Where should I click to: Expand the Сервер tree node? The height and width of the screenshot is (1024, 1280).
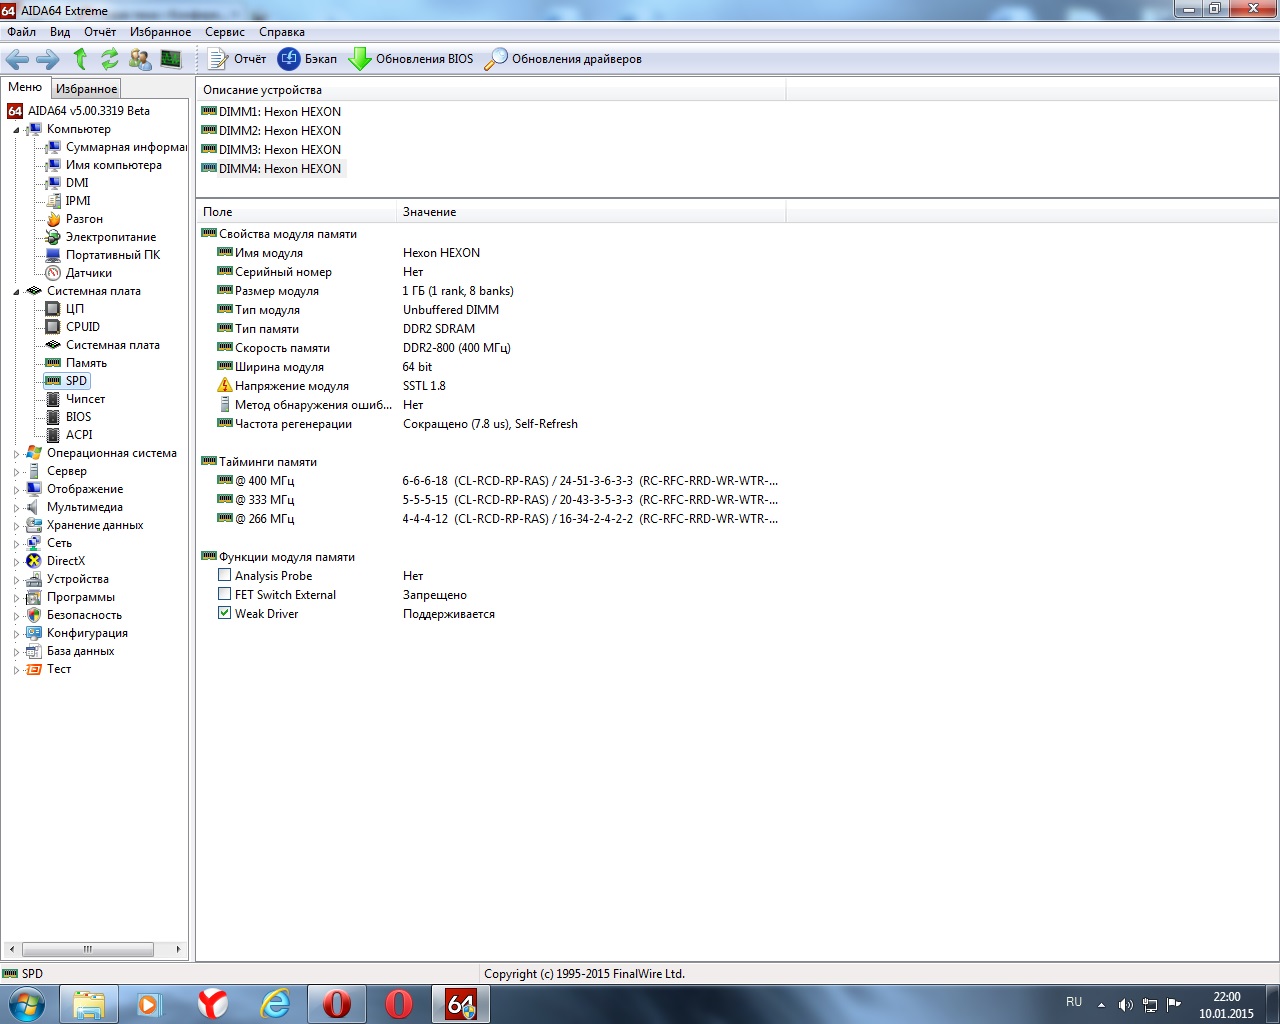pyautogui.click(x=16, y=471)
